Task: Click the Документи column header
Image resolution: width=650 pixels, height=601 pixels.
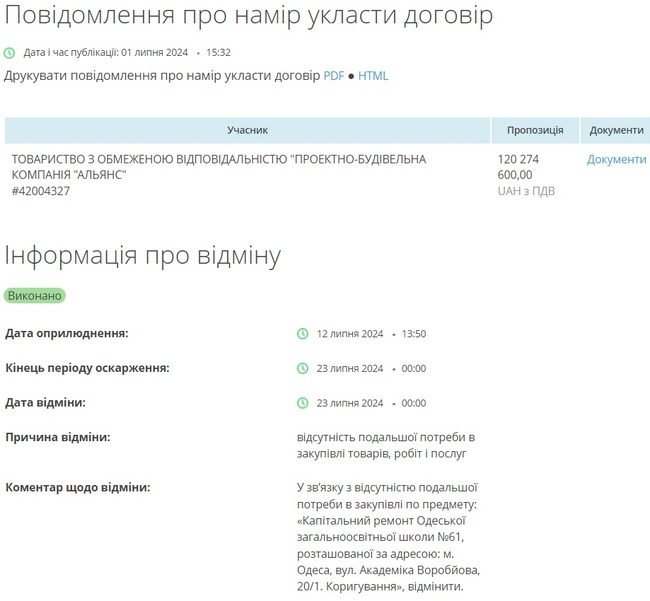Action: 616,131
